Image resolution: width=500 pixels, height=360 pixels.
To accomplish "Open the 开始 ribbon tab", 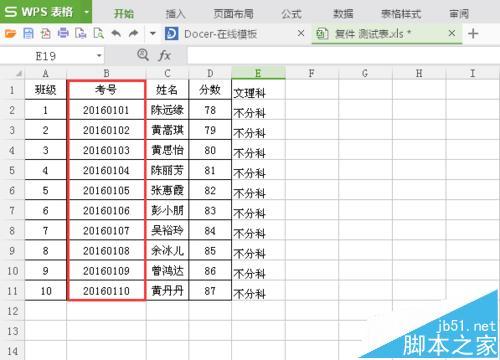I will click(124, 14).
